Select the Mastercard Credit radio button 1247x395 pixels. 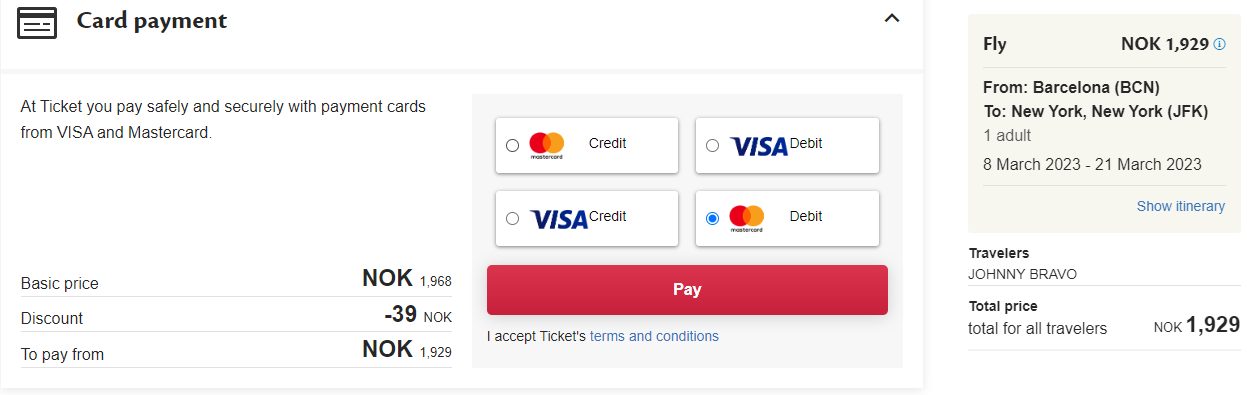(x=512, y=145)
